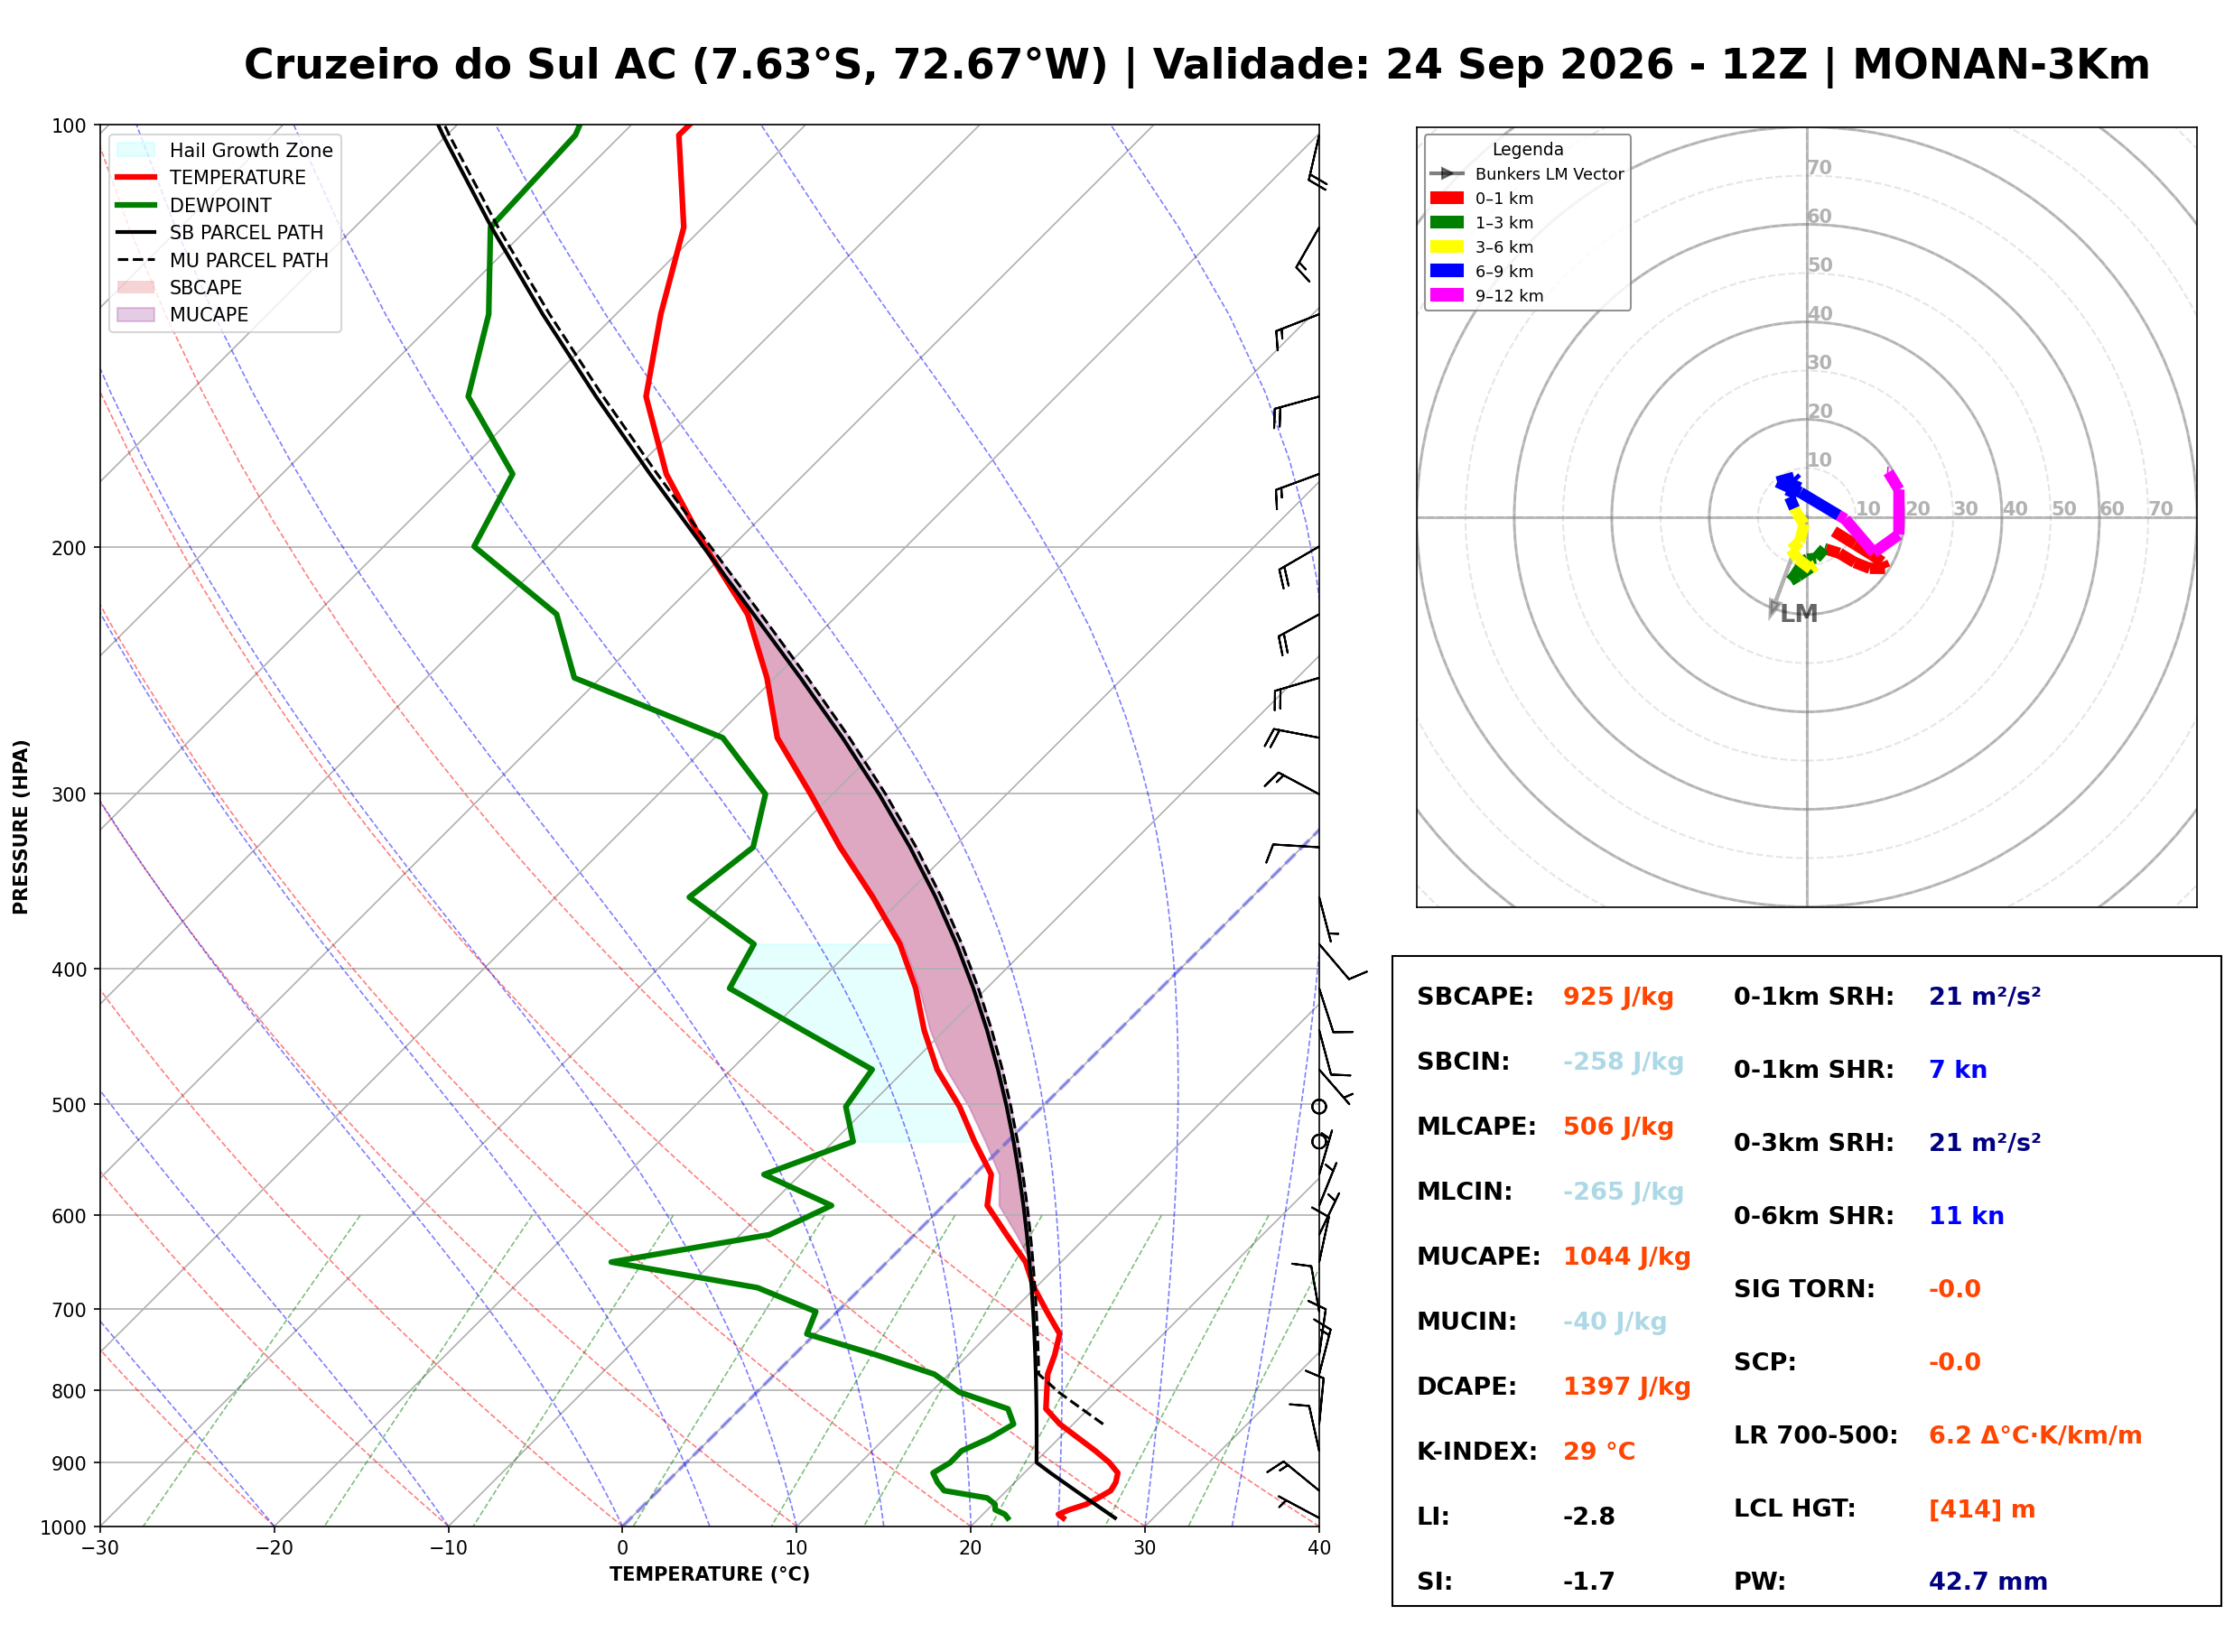This screenshot has width=2234, height=1652.
Task: Click the green 1–3 km legend swatch
Action: click(x=1447, y=222)
